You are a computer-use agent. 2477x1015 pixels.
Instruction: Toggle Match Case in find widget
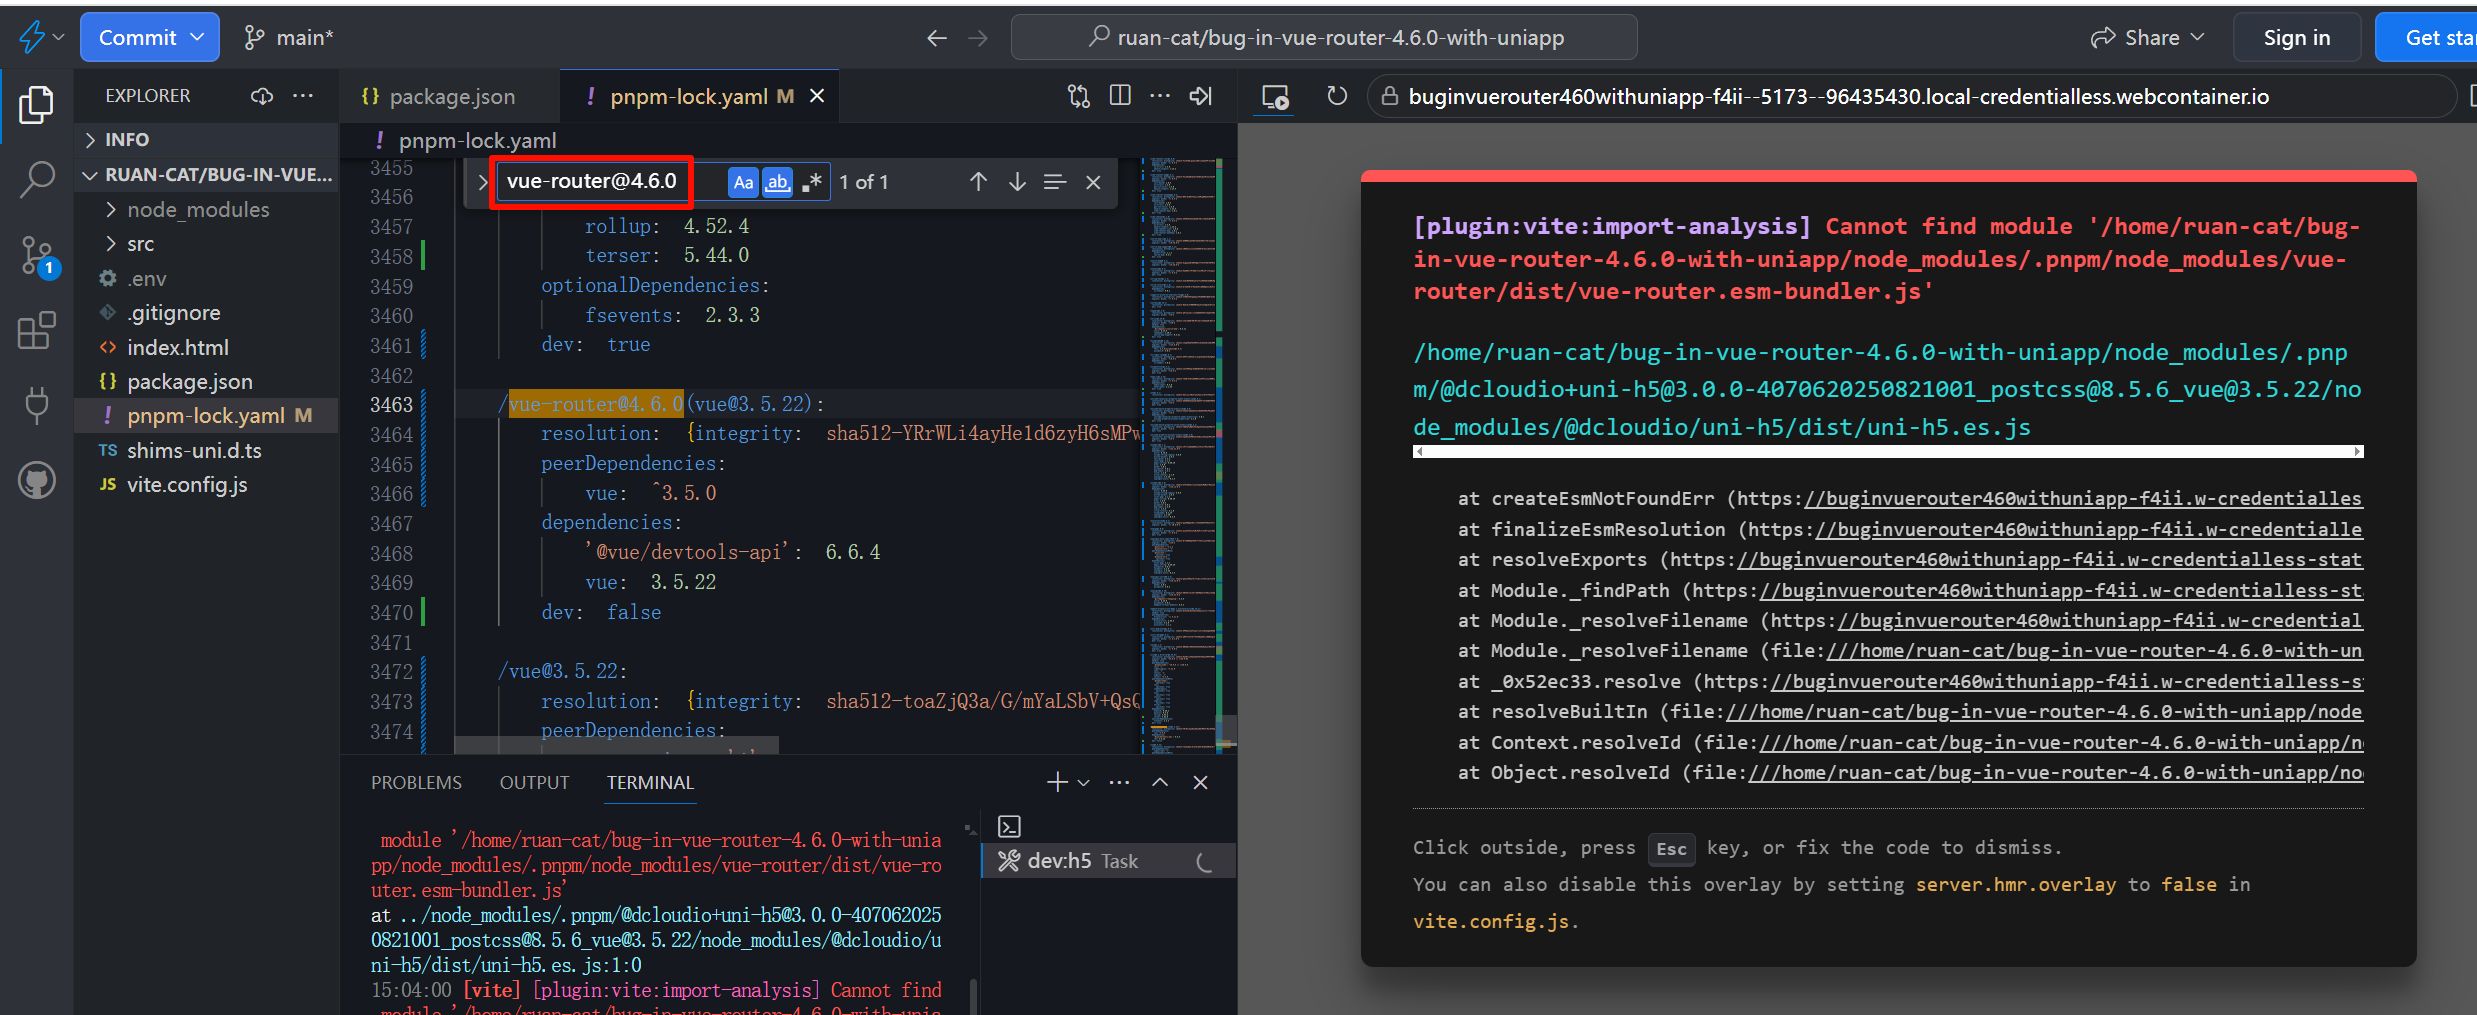point(743,182)
